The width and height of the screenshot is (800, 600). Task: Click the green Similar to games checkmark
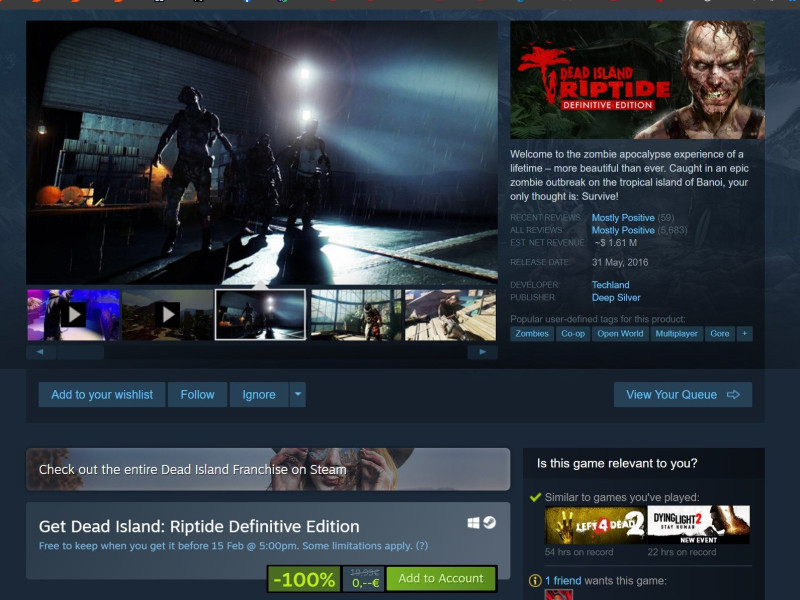(x=535, y=497)
